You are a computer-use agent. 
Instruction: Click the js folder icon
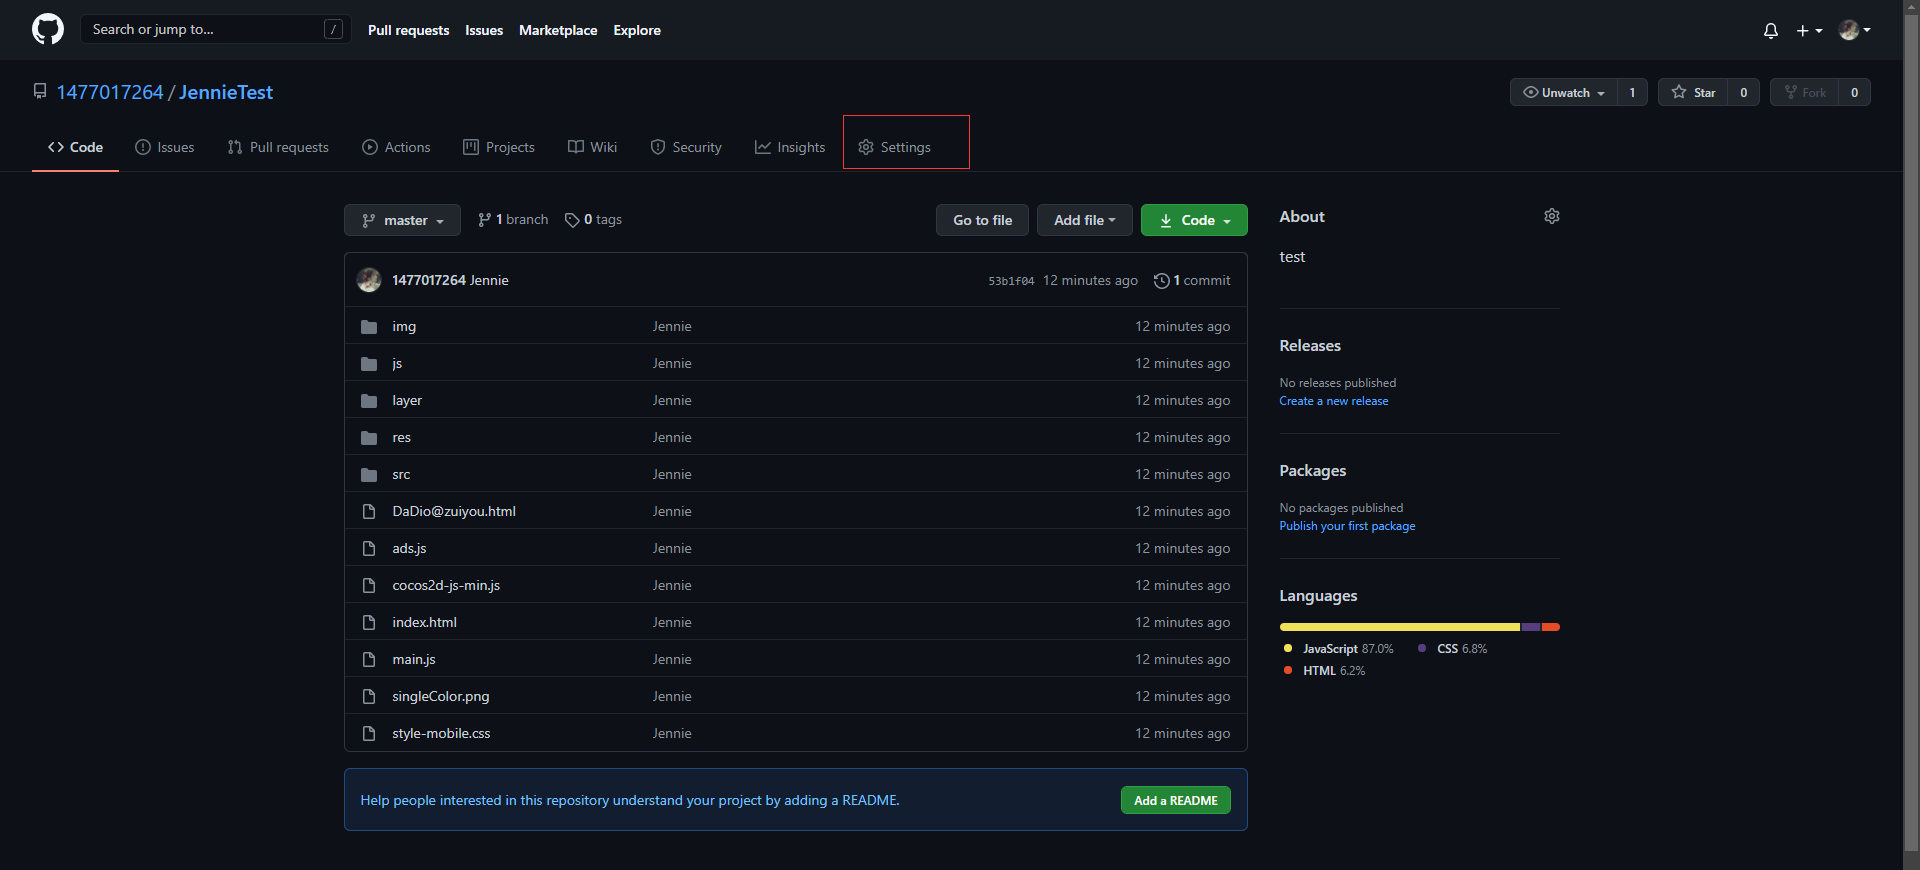(x=369, y=363)
